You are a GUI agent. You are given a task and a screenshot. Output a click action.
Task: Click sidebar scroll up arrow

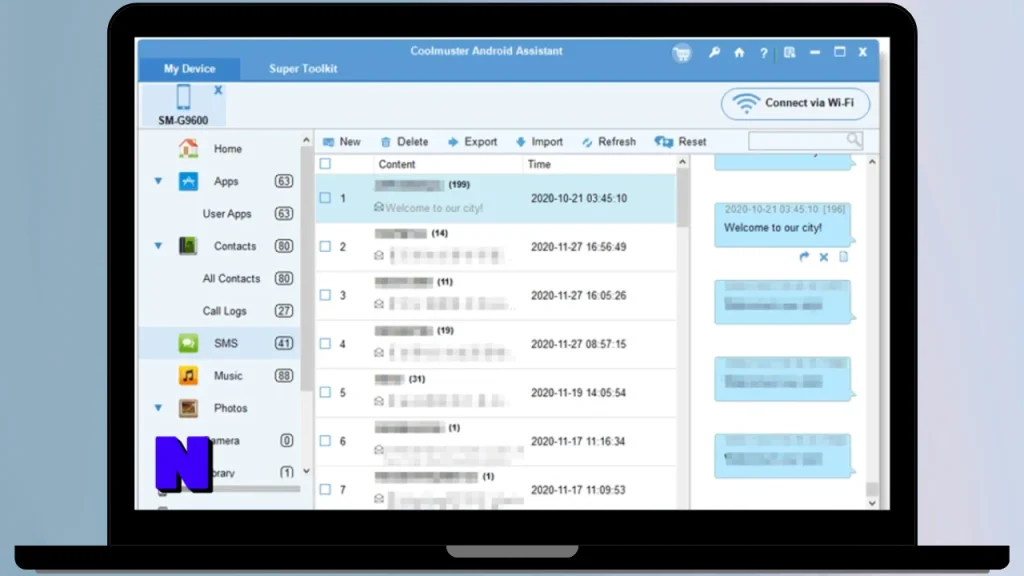306,140
